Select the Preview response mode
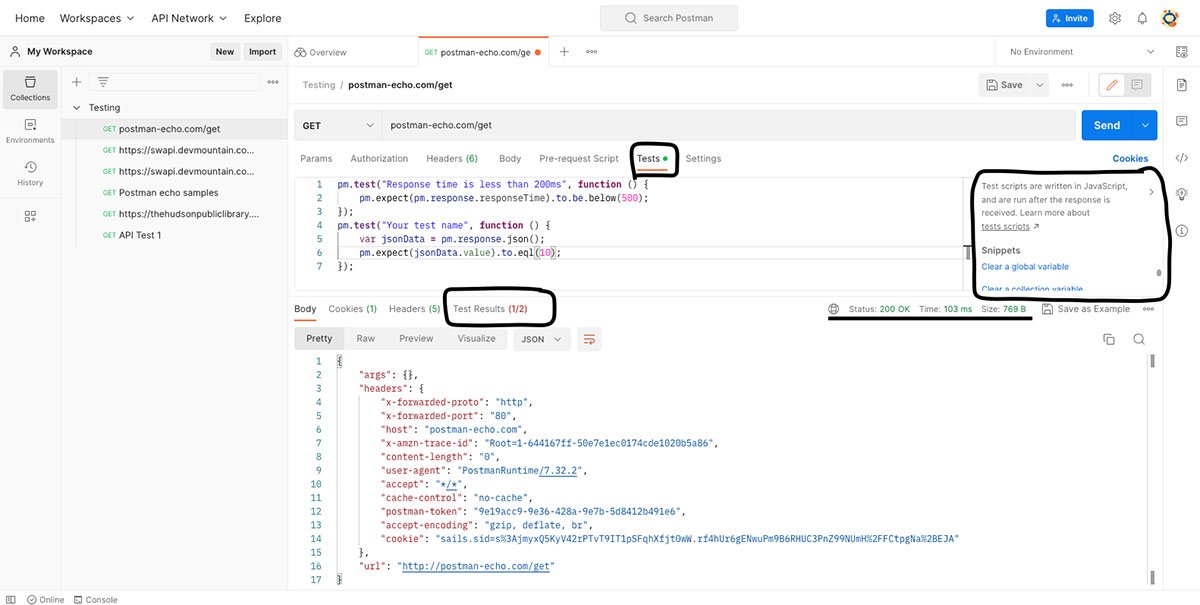The height and width of the screenshot is (605, 1200). 416,338
